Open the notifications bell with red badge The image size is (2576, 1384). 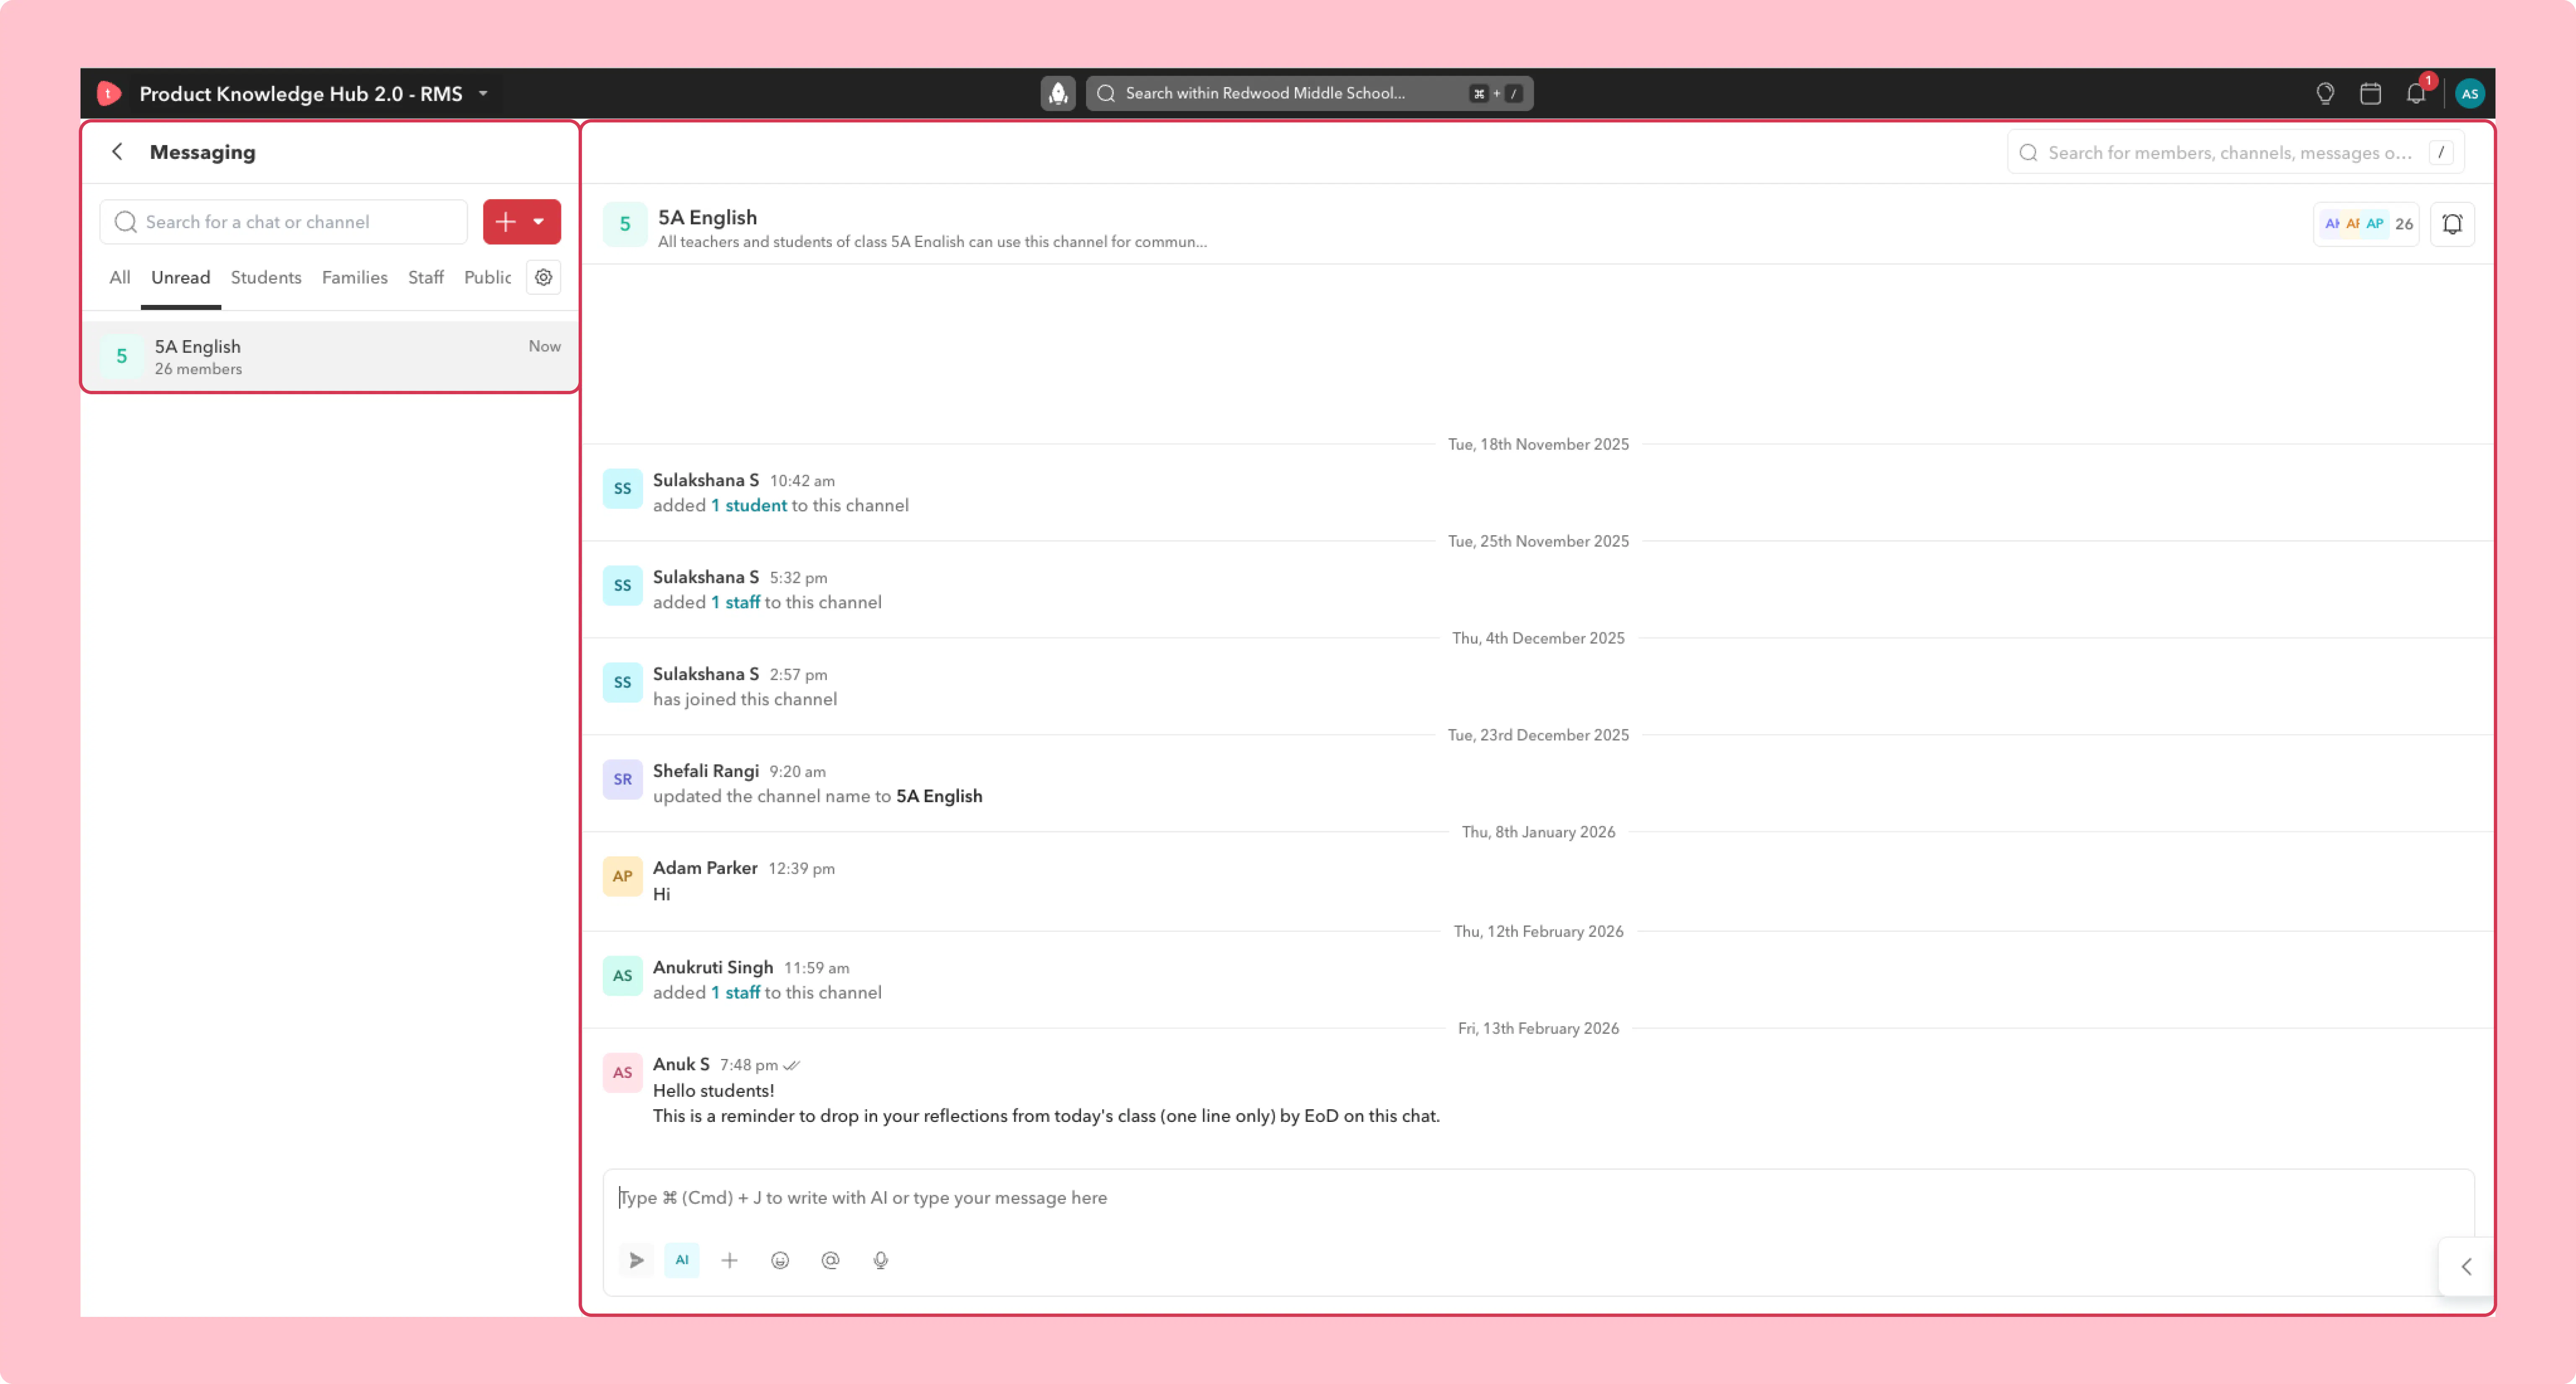pyautogui.click(x=2416, y=93)
